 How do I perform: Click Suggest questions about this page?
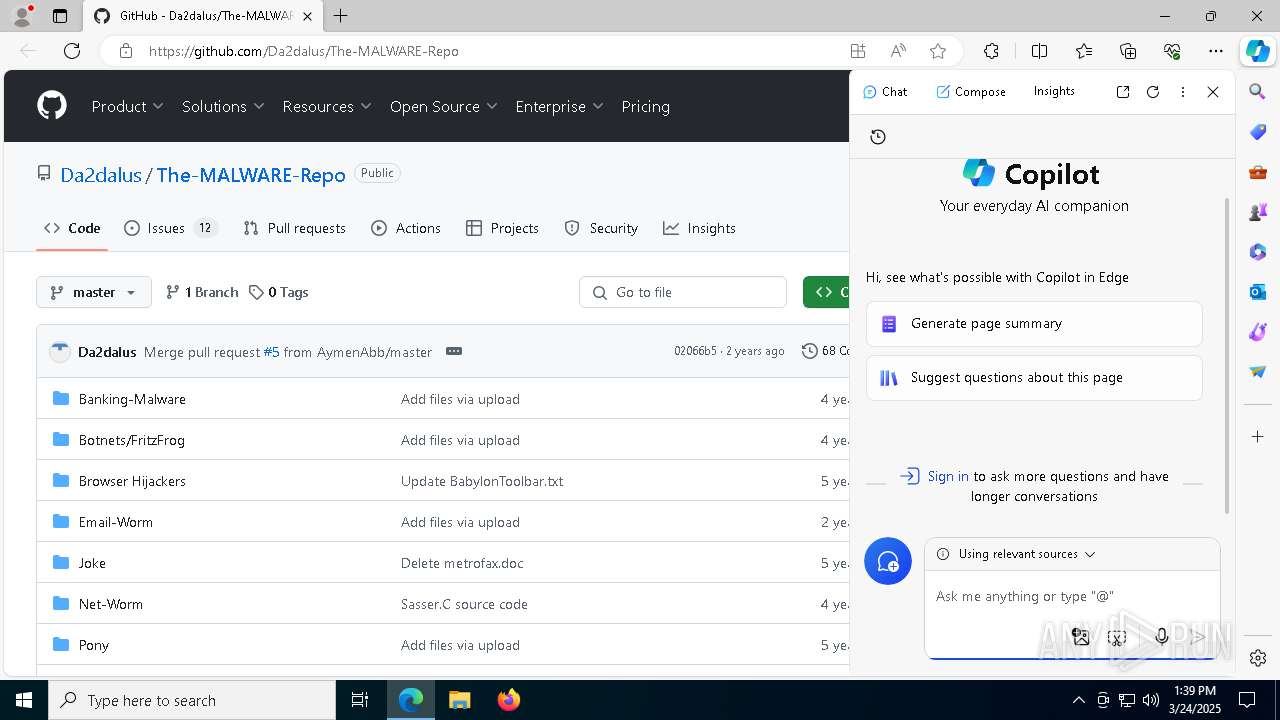coord(1034,378)
